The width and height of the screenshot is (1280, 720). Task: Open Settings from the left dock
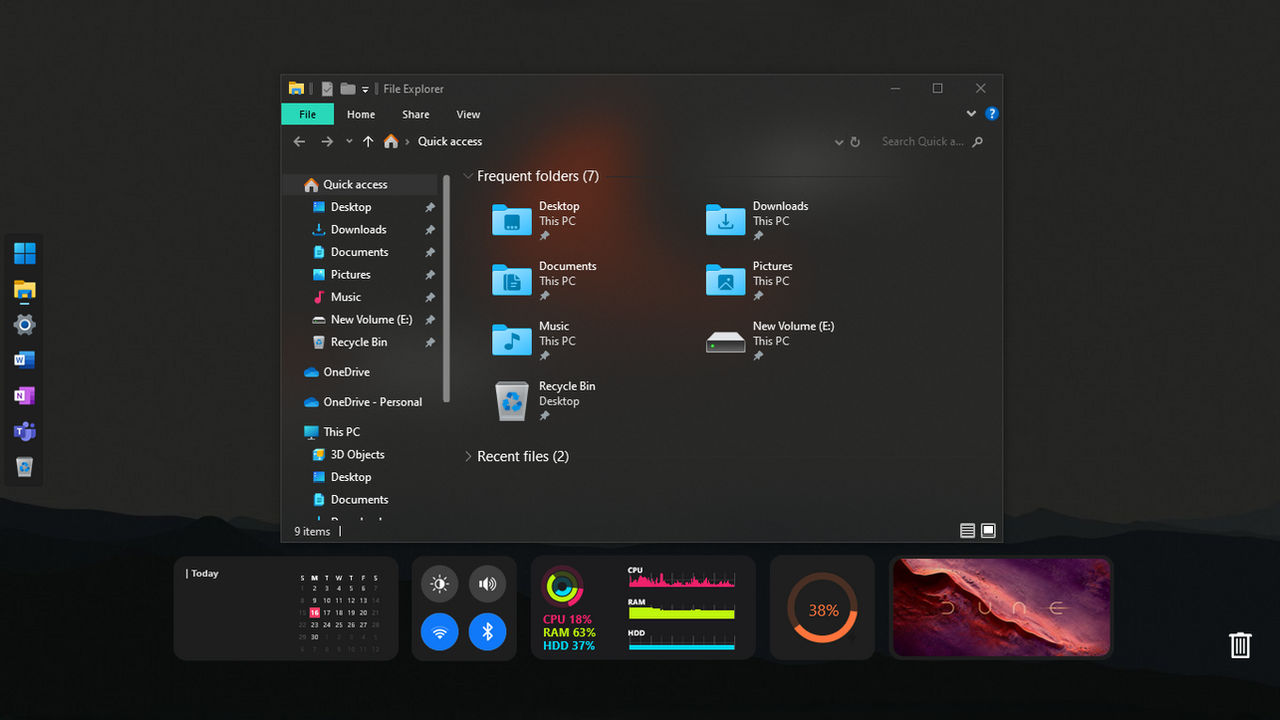[x=24, y=324]
